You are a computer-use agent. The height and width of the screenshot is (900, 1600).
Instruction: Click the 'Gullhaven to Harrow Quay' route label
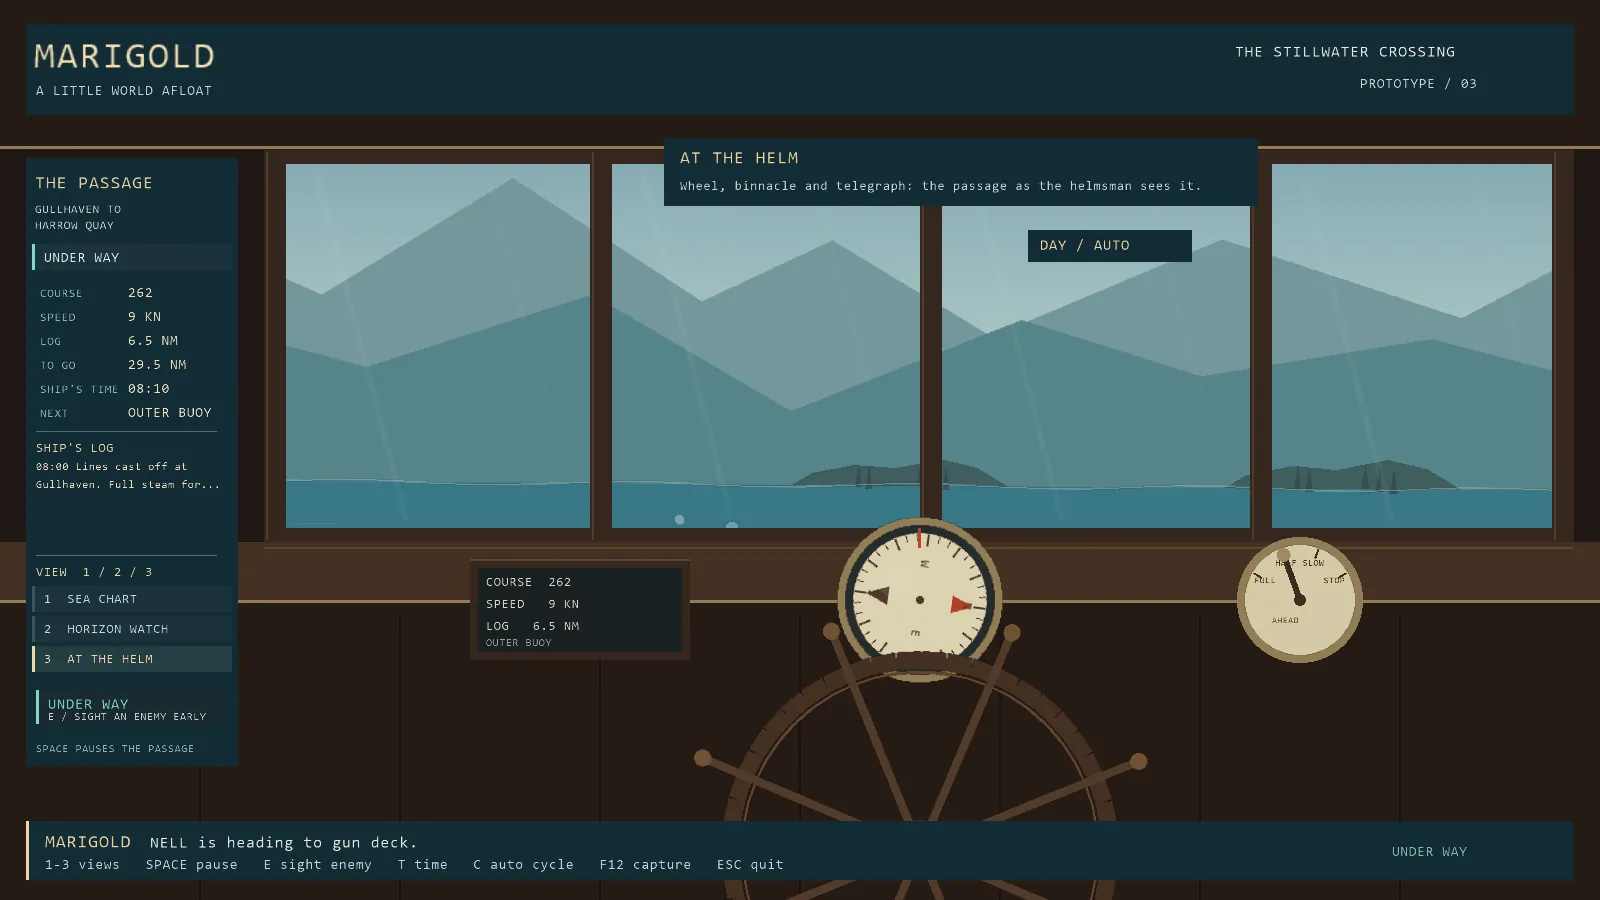pyautogui.click(x=78, y=218)
